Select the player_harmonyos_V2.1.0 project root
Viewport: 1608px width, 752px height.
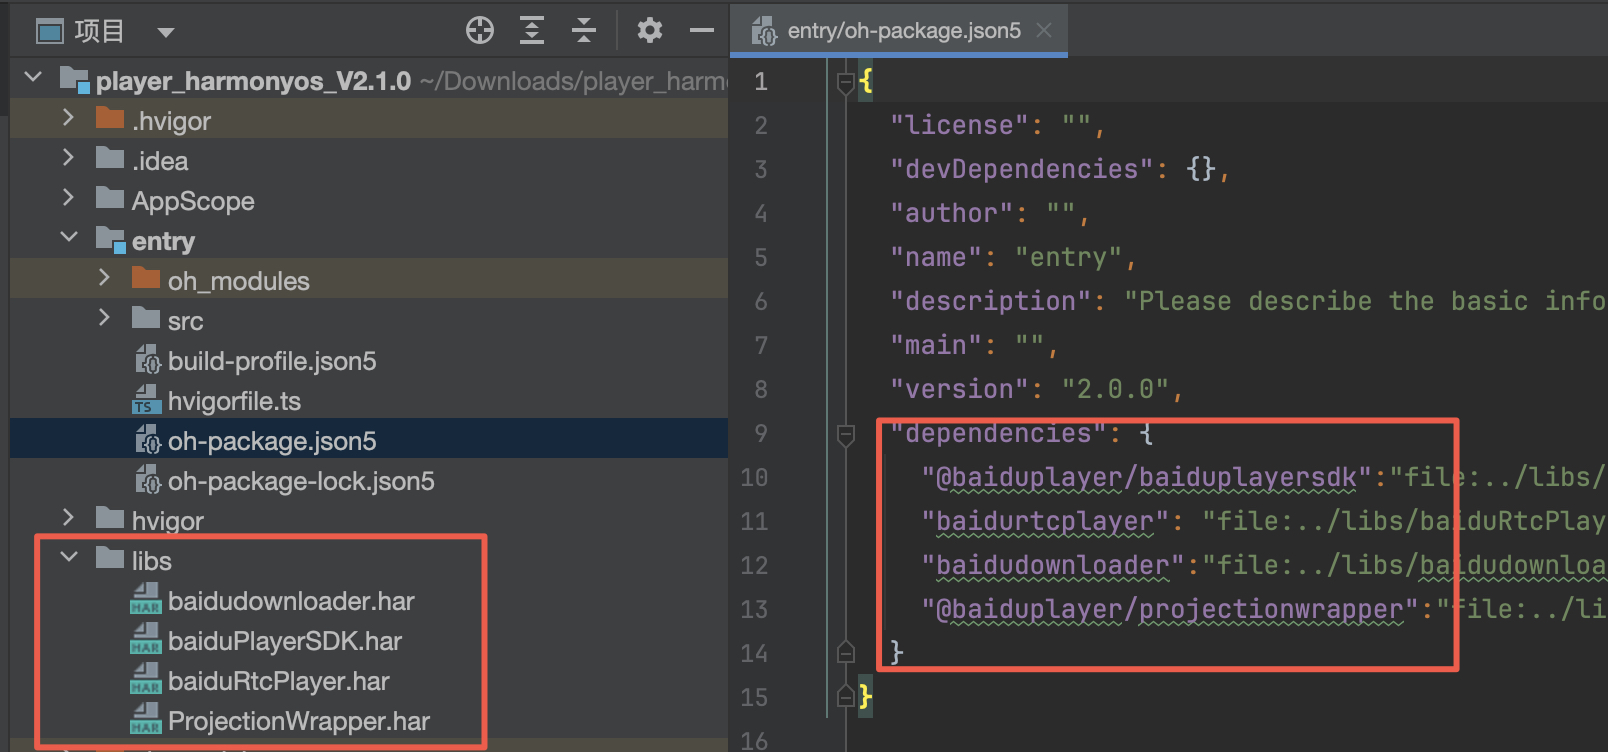tap(369, 81)
